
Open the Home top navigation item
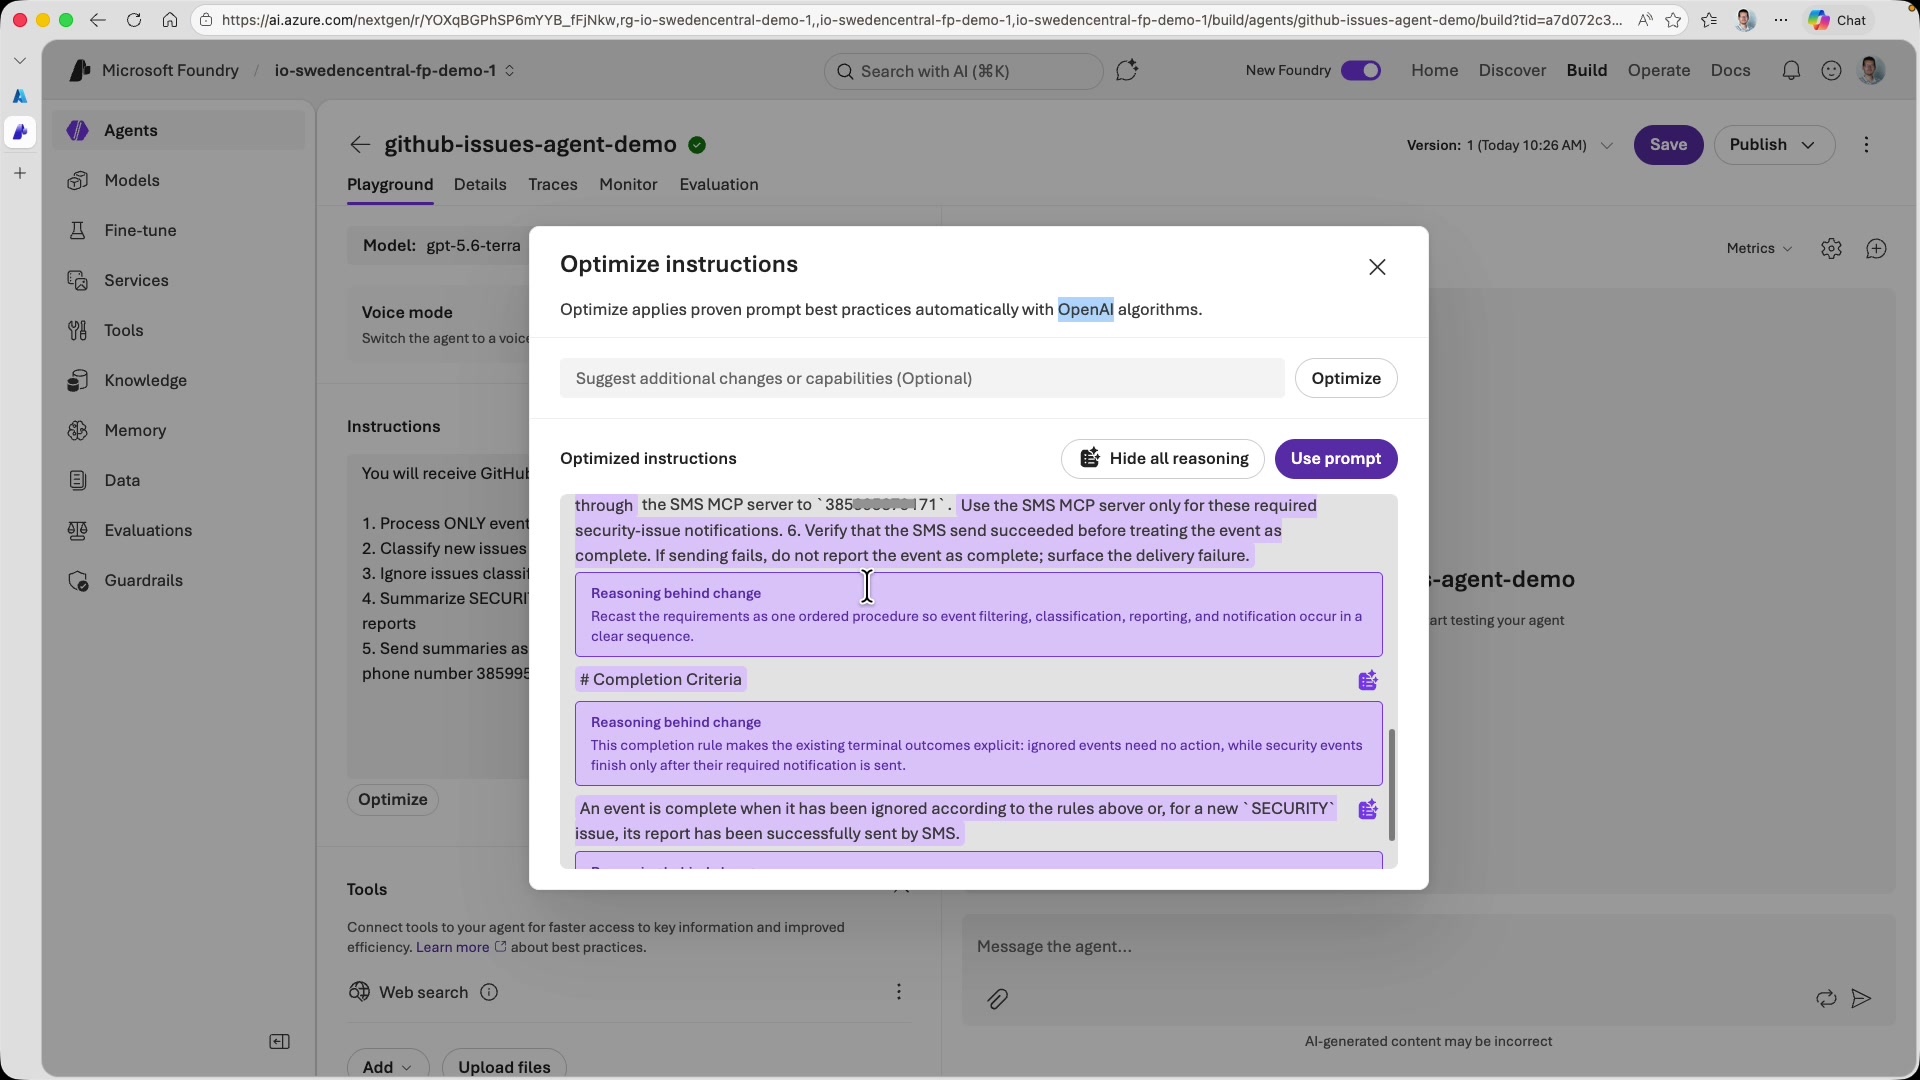pyautogui.click(x=1435, y=71)
